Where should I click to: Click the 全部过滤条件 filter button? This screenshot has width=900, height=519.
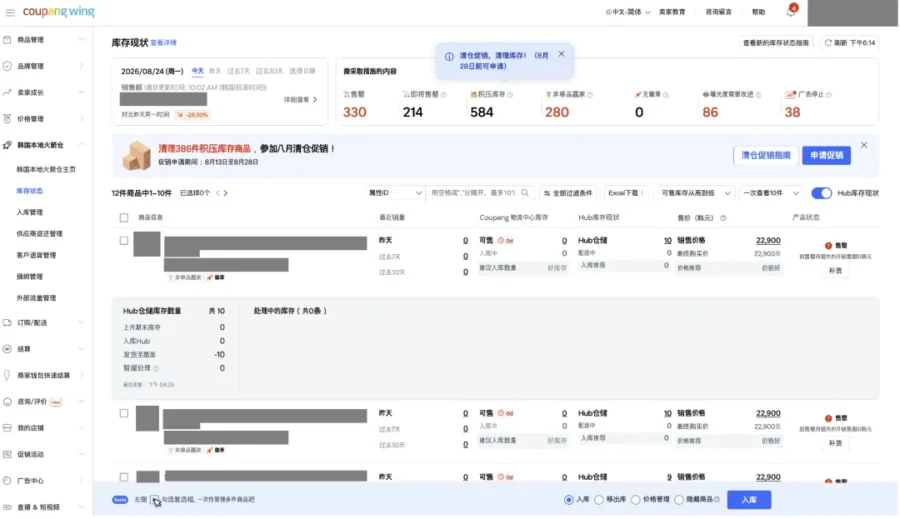pos(568,193)
